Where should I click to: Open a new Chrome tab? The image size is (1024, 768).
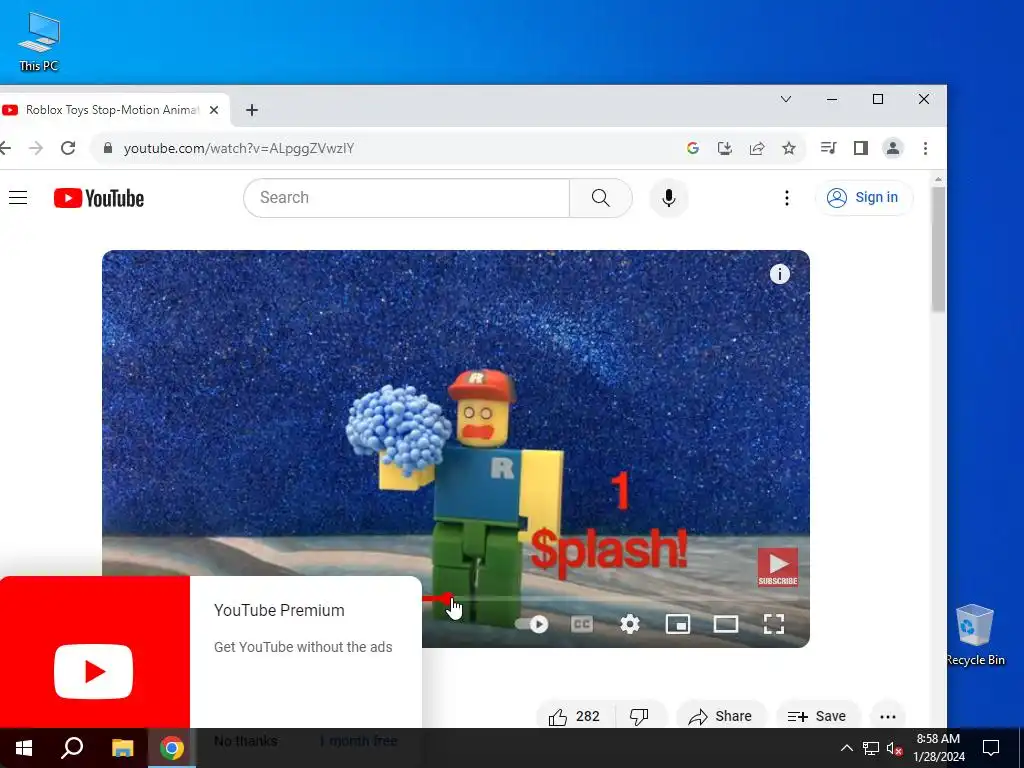point(252,110)
